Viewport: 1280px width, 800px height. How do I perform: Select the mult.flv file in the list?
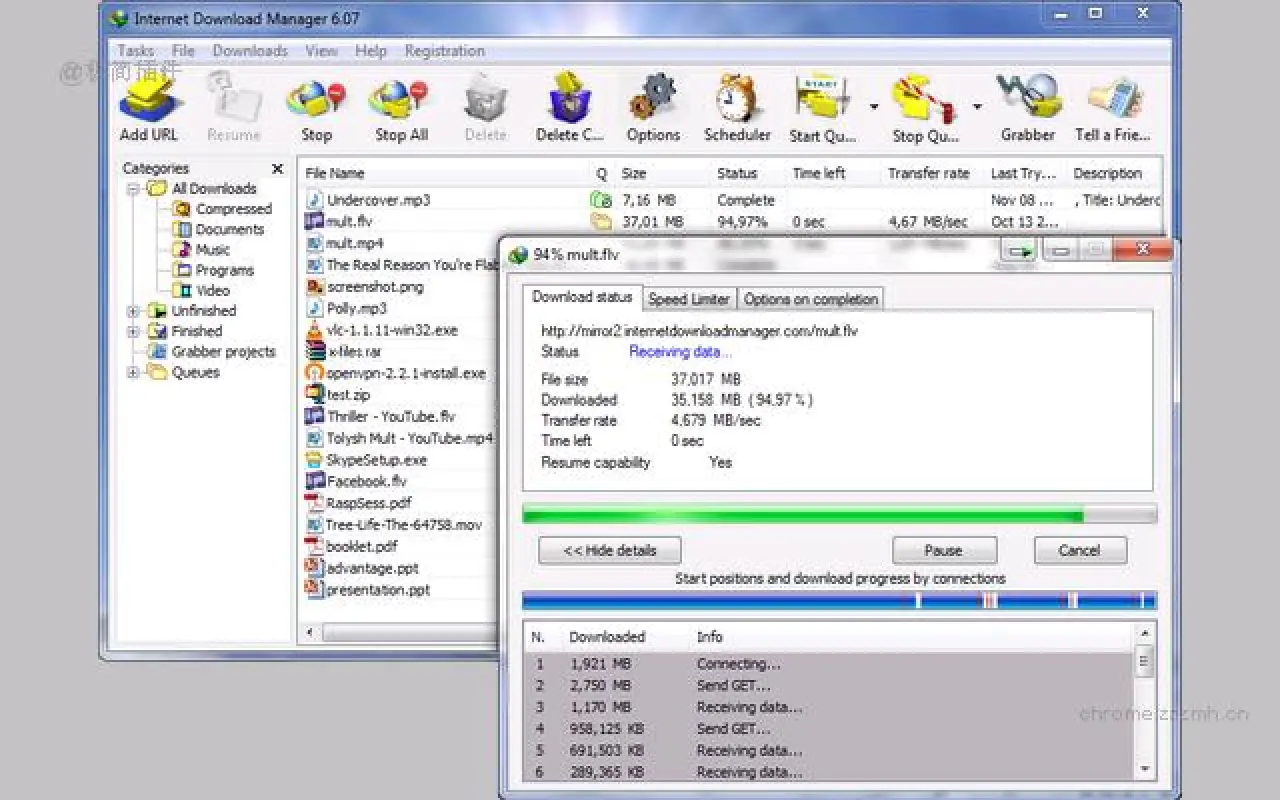pos(350,221)
